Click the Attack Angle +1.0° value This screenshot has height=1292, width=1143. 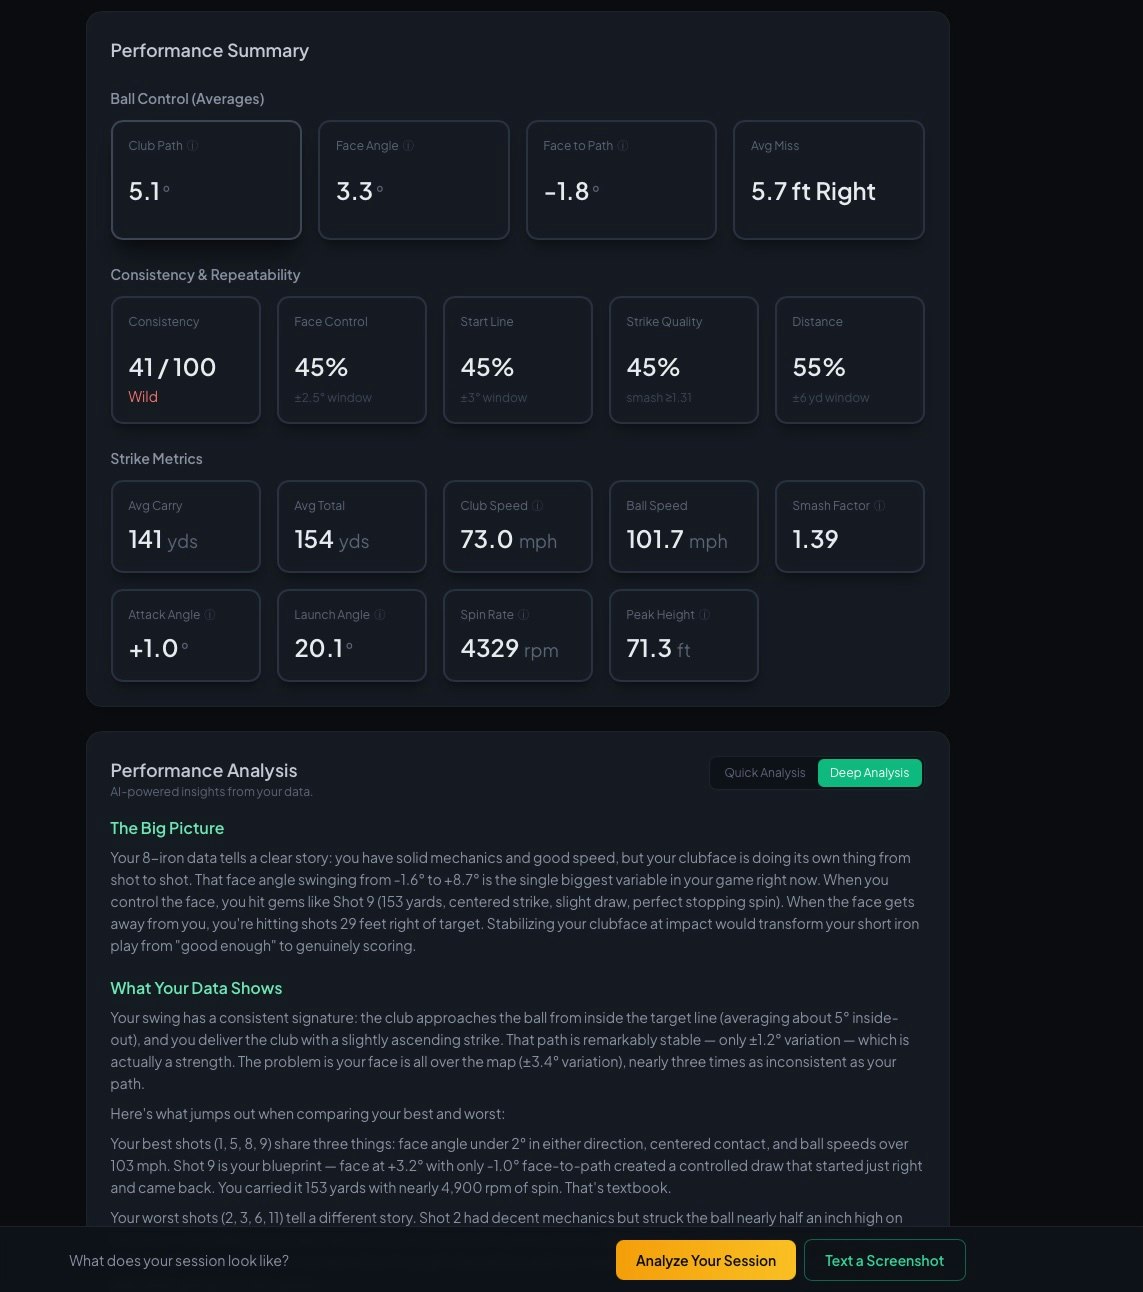(x=158, y=649)
